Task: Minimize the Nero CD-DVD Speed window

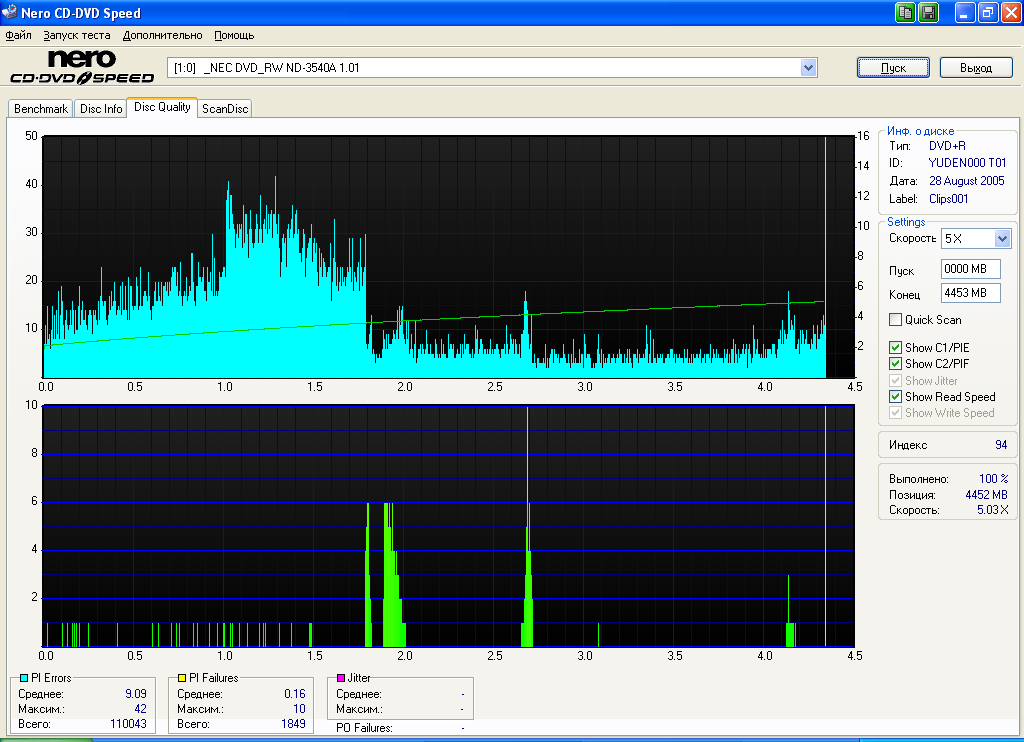Action: (964, 13)
